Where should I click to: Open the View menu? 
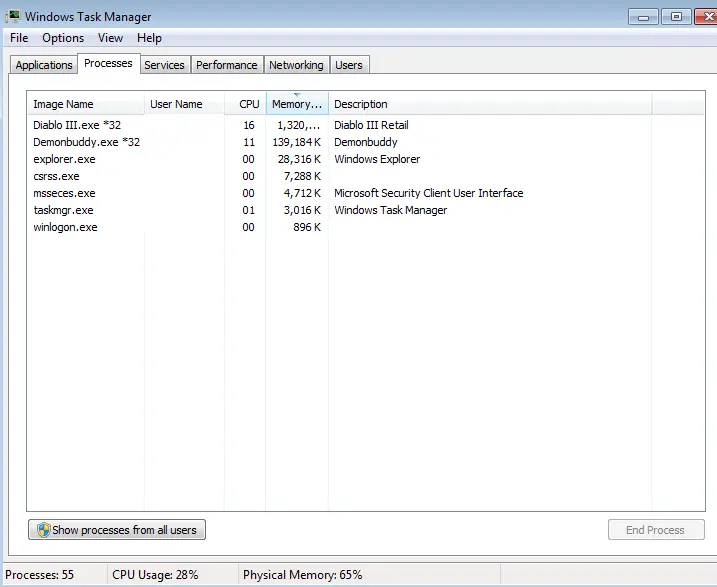click(110, 38)
